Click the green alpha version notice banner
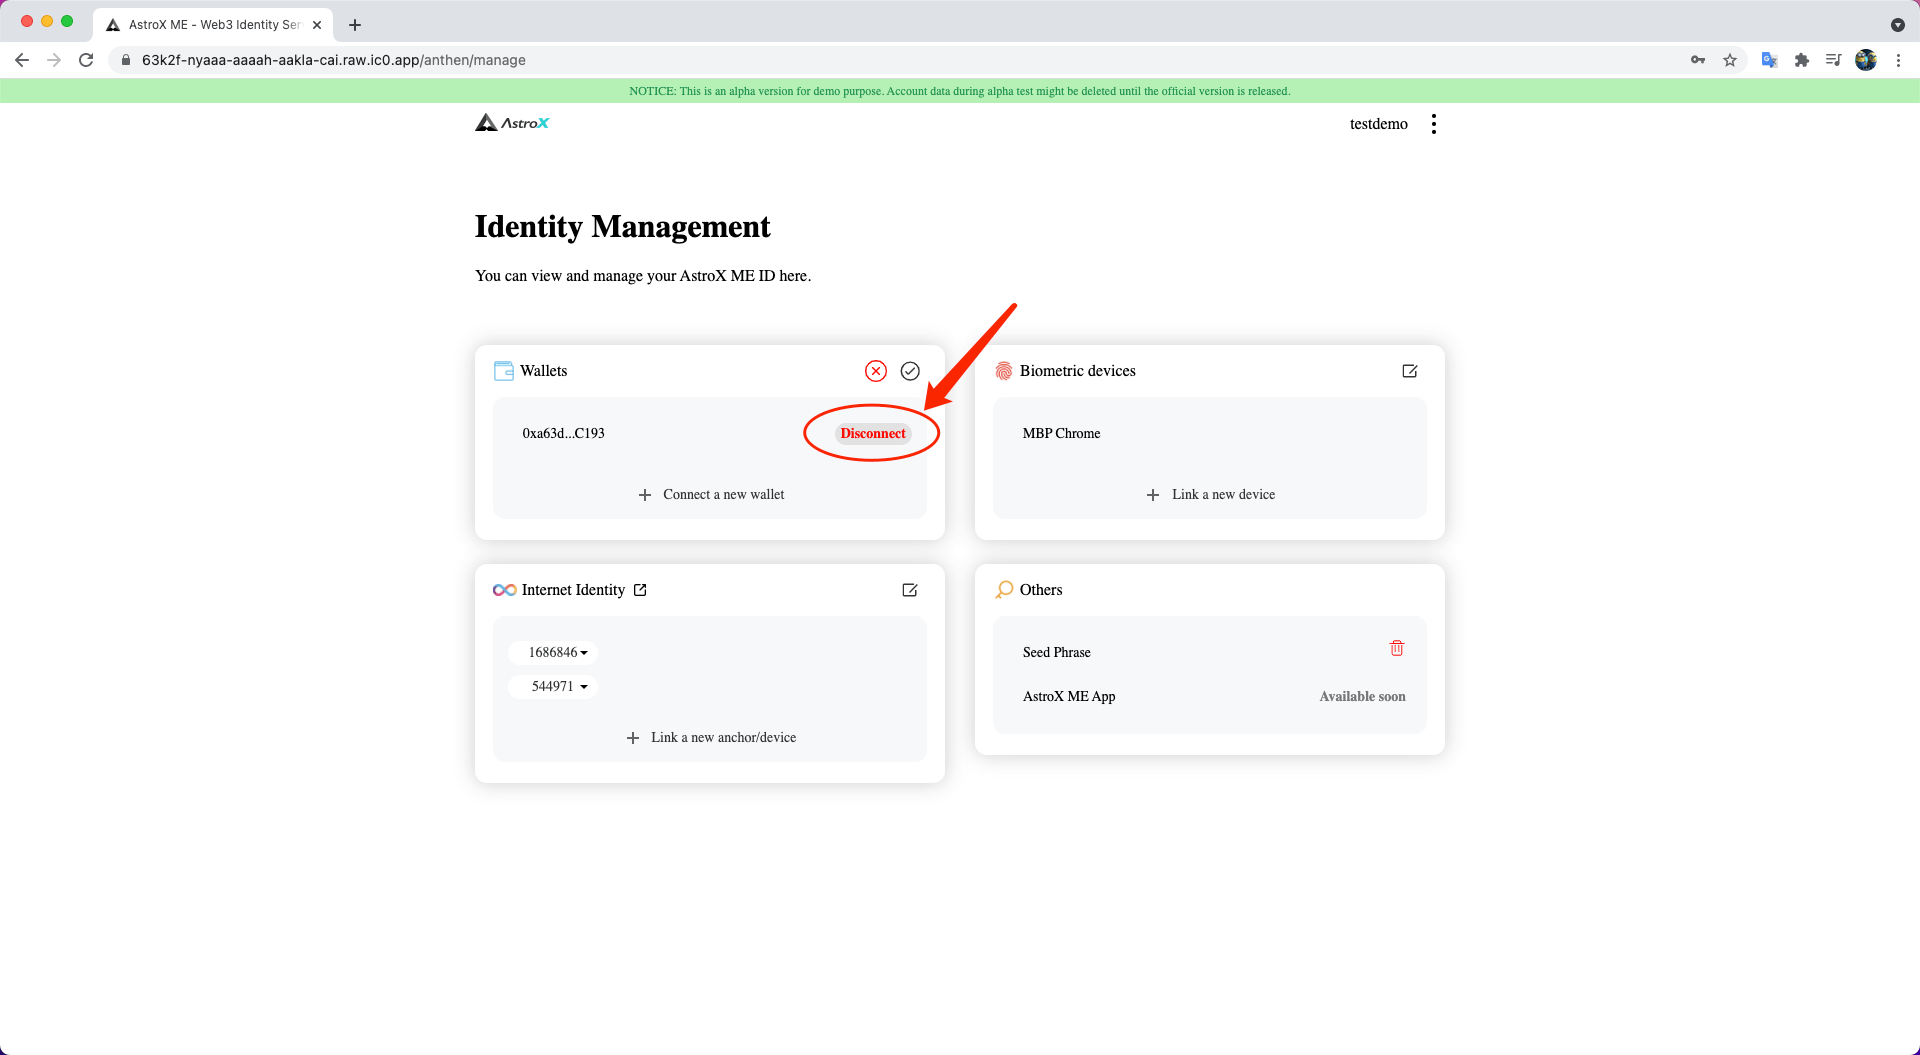The image size is (1920, 1055). tap(960, 91)
